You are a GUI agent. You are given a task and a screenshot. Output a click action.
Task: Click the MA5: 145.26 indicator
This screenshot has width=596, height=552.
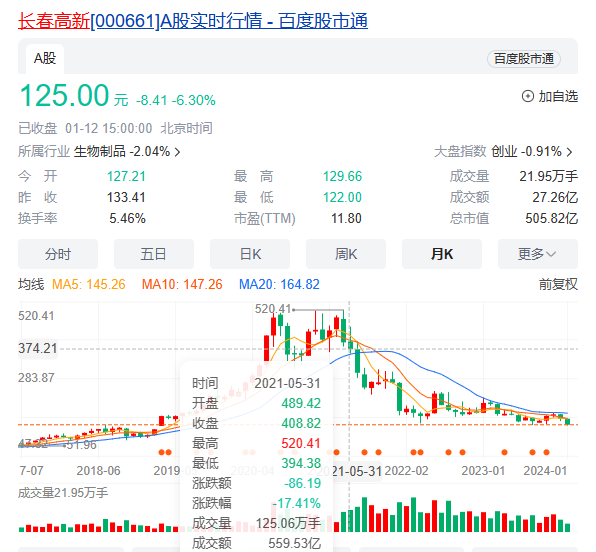click(89, 284)
